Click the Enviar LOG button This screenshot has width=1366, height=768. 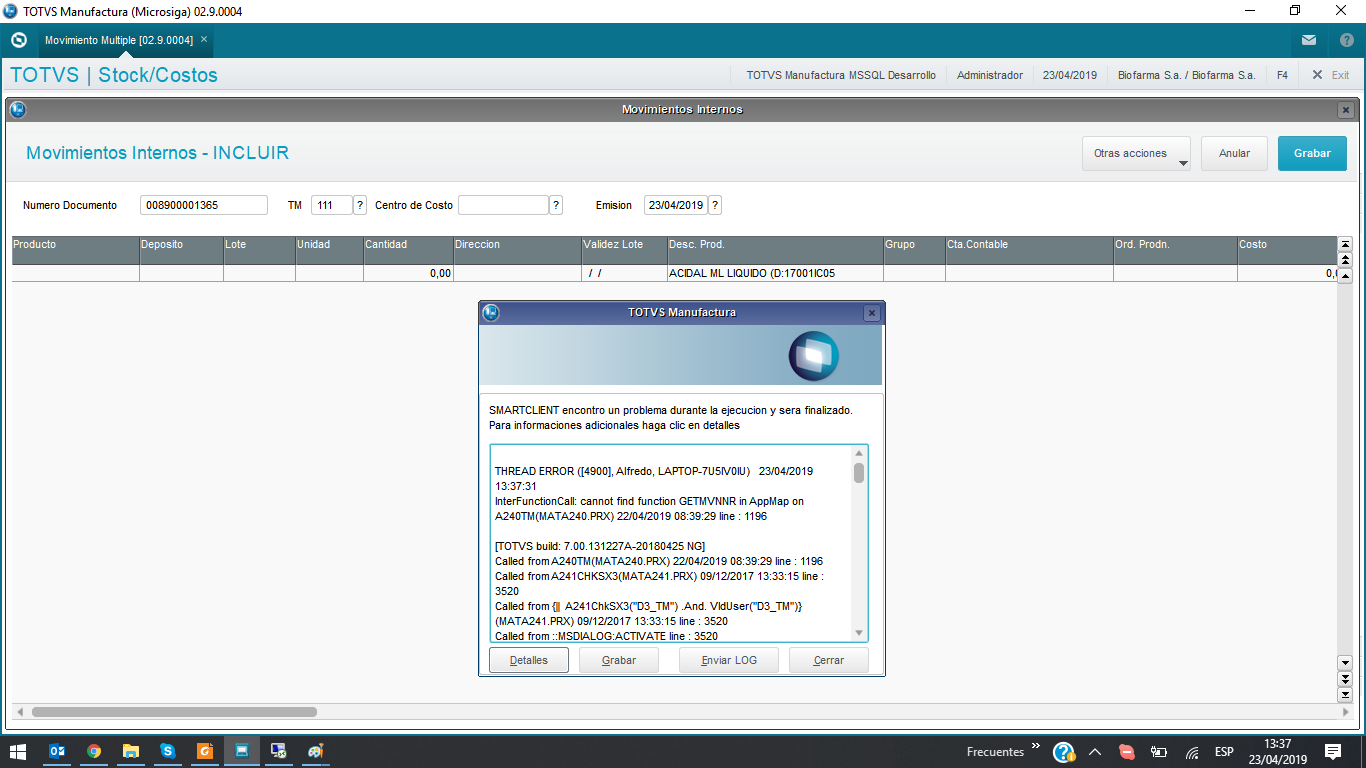tap(731, 660)
